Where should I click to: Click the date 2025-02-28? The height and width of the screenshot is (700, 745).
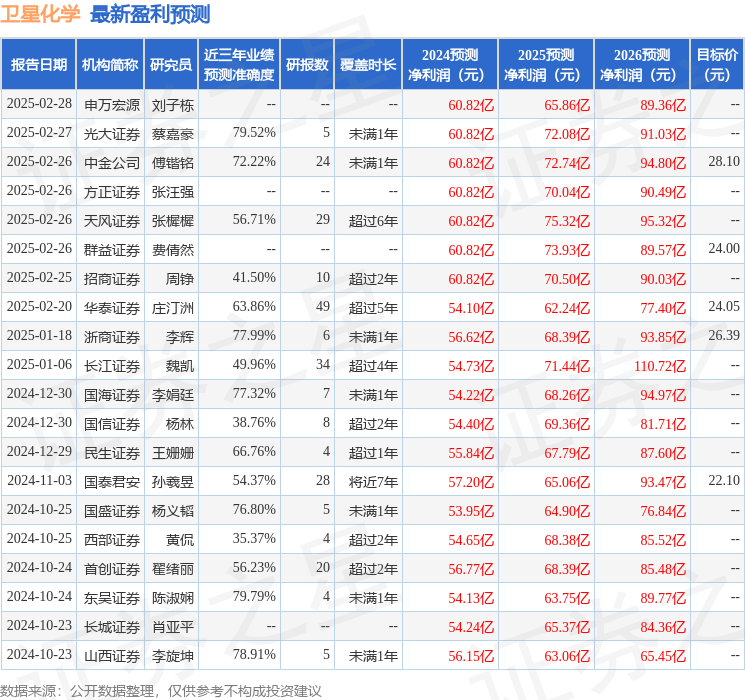click(39, 103)
